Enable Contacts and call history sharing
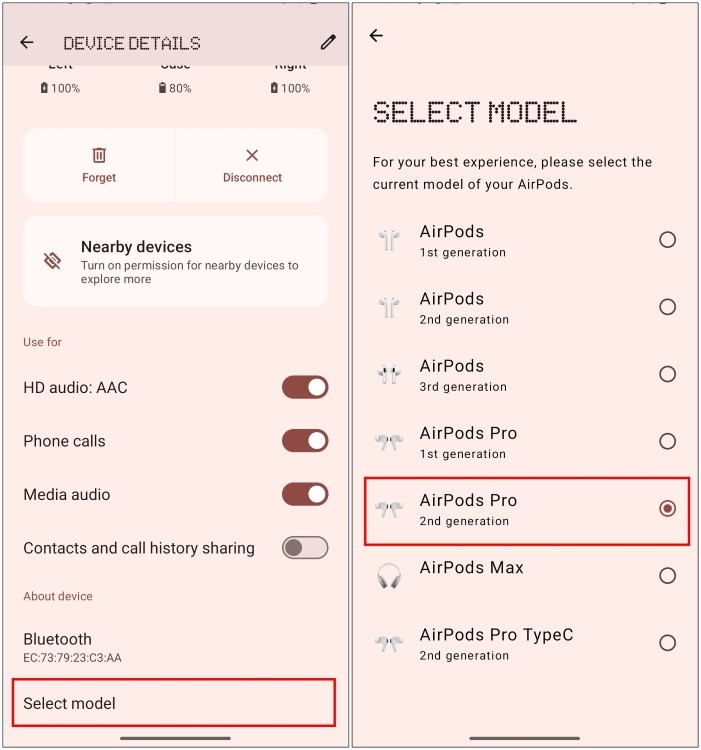 tap(305, 548)
